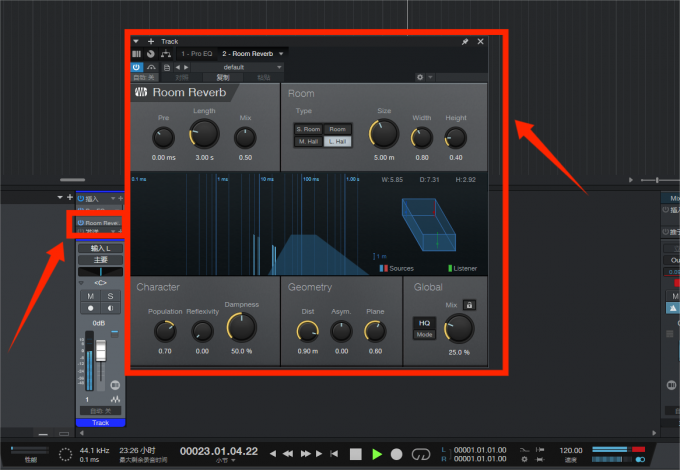Image resolution: width=680 pixels, height=470 pixels.
Task: Open the plugin settings gear icon
Action: pos(419,77)
